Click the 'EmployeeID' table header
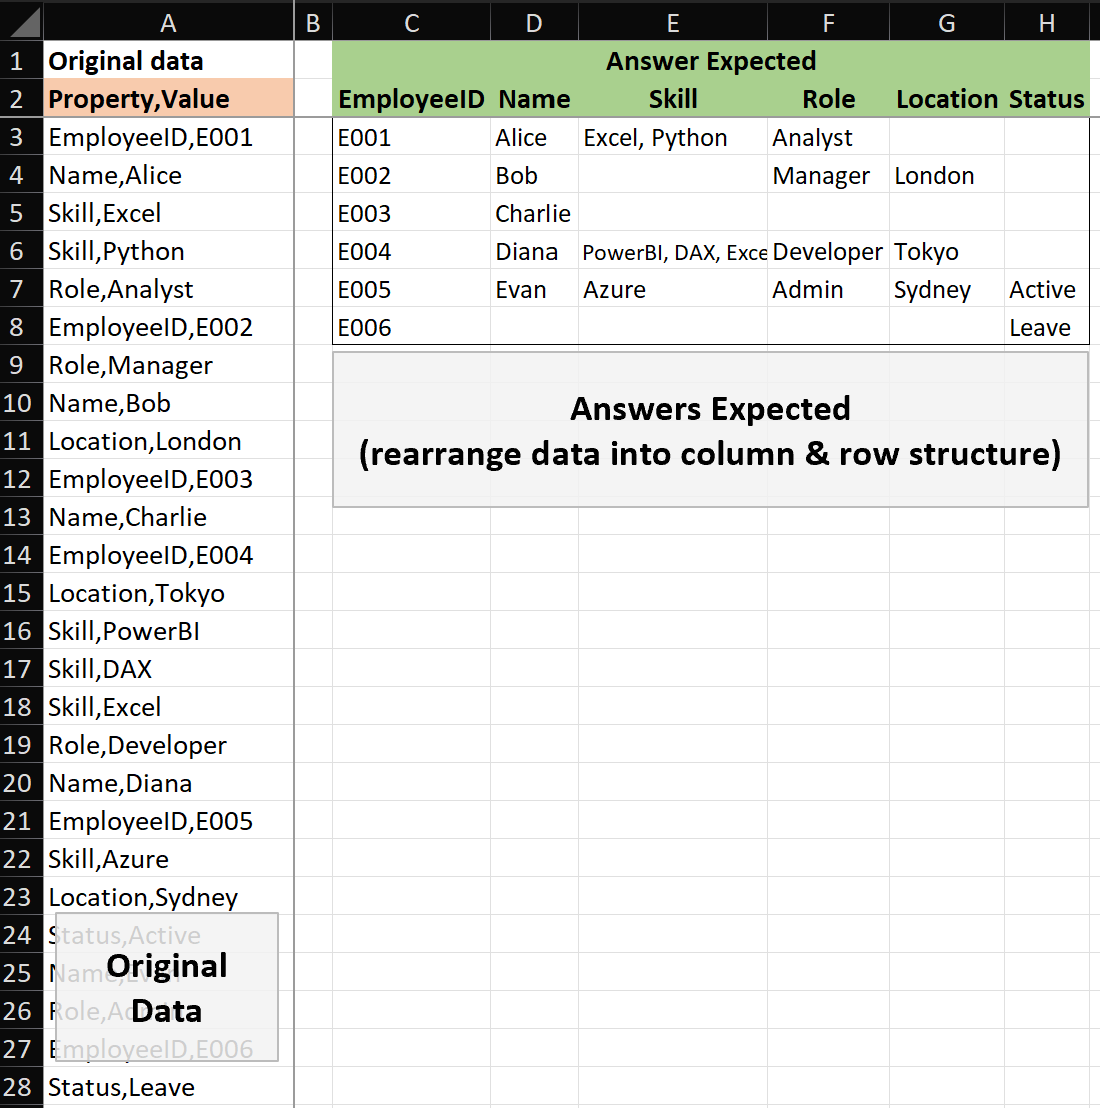Image resolution: width=1100 pixels, height=1108 pixels. [x=411, y=98]
